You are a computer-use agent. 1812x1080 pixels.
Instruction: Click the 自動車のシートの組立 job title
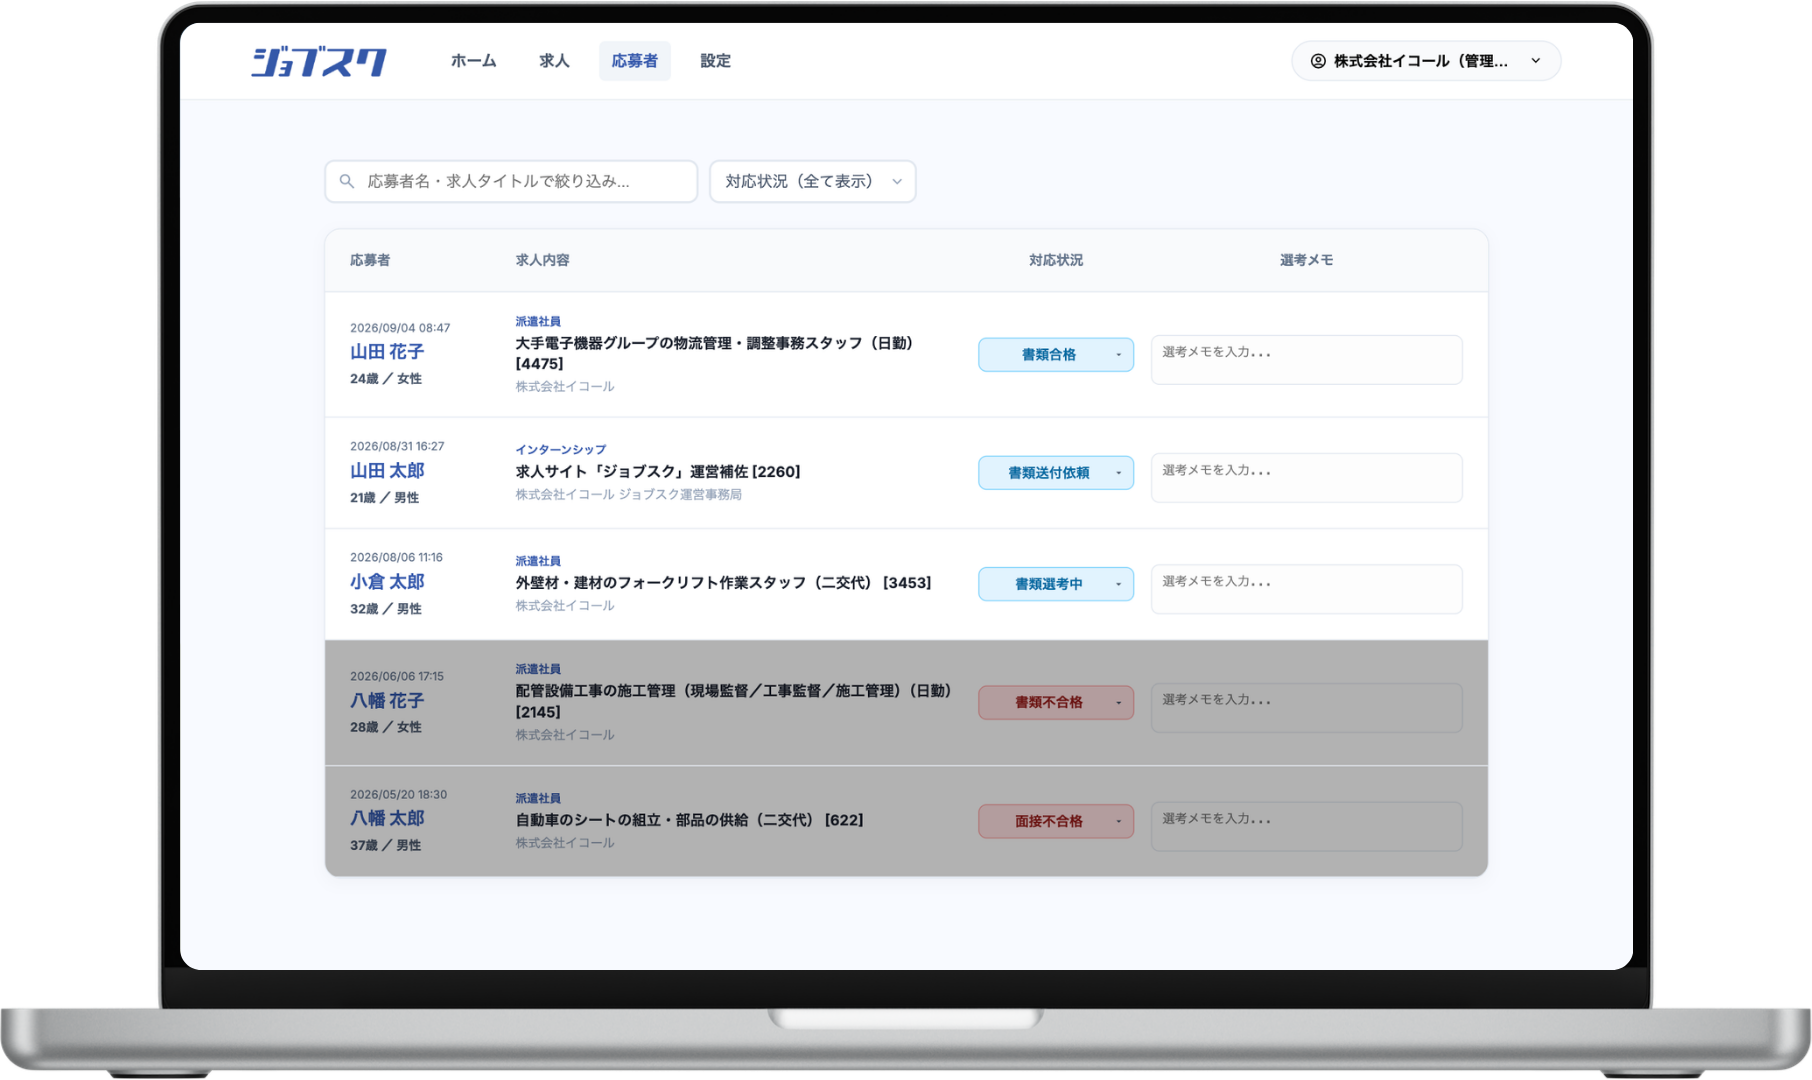[x=689, y=820]
